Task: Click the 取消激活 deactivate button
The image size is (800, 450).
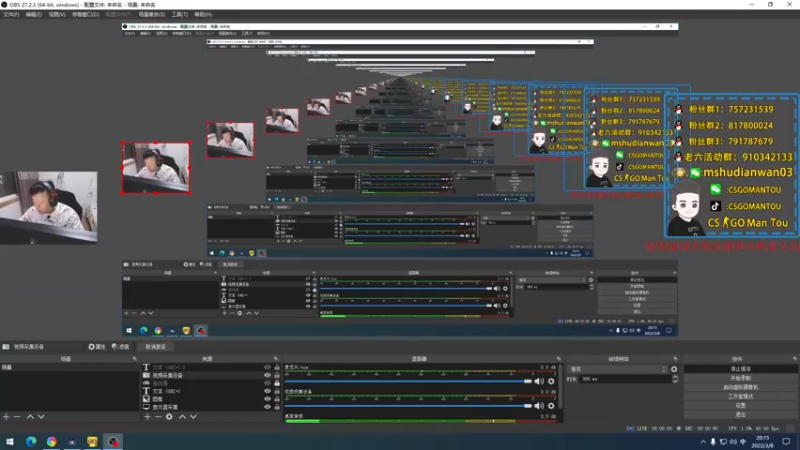Action: (x=156, y=346)
